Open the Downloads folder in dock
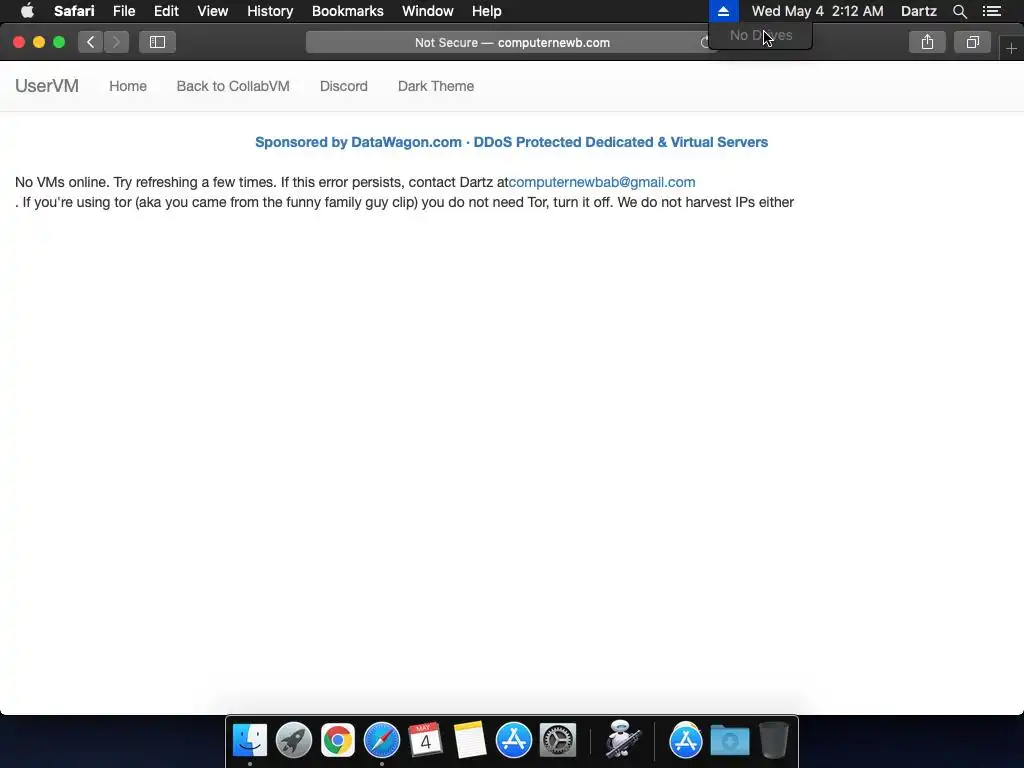1024x768 pixels. coord(729,740)
